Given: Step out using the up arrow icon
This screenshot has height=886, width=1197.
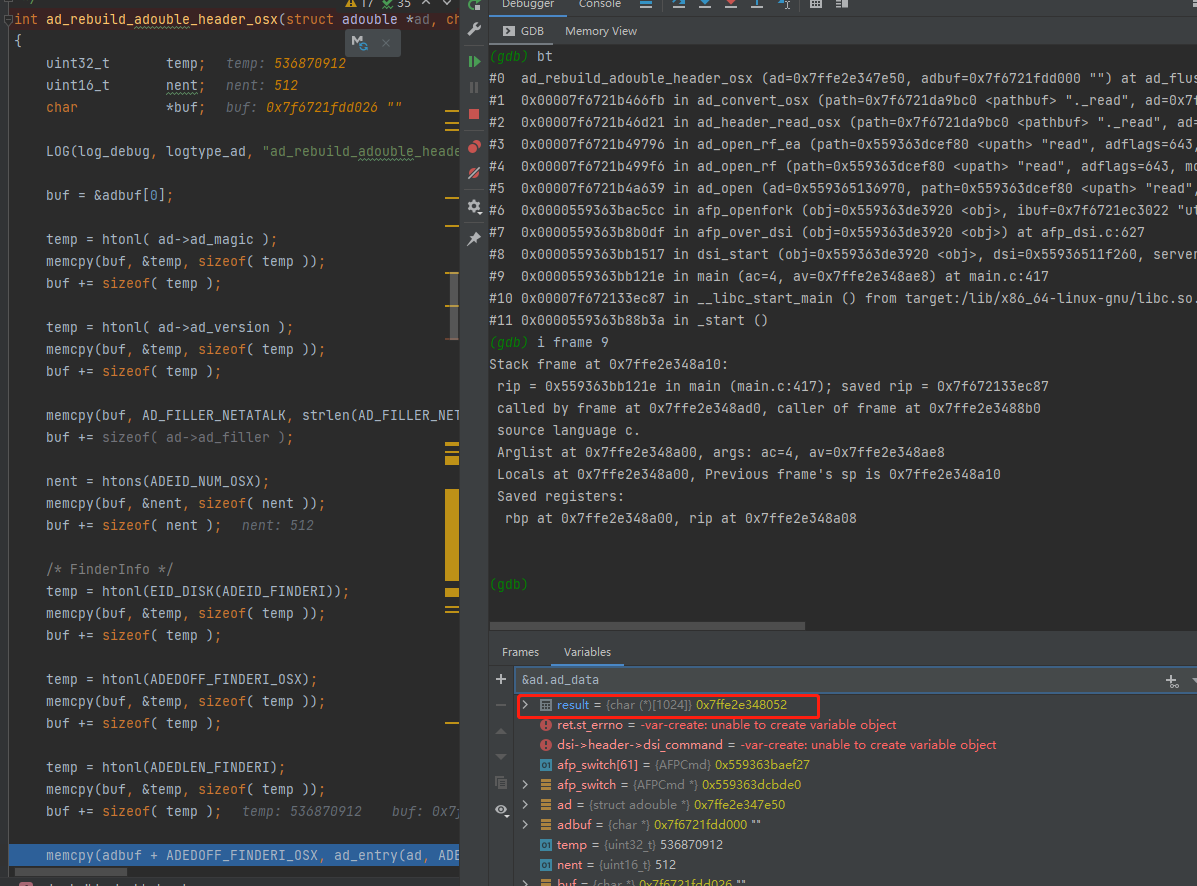Looking at the screenshot, I should [x=757, y=5].
